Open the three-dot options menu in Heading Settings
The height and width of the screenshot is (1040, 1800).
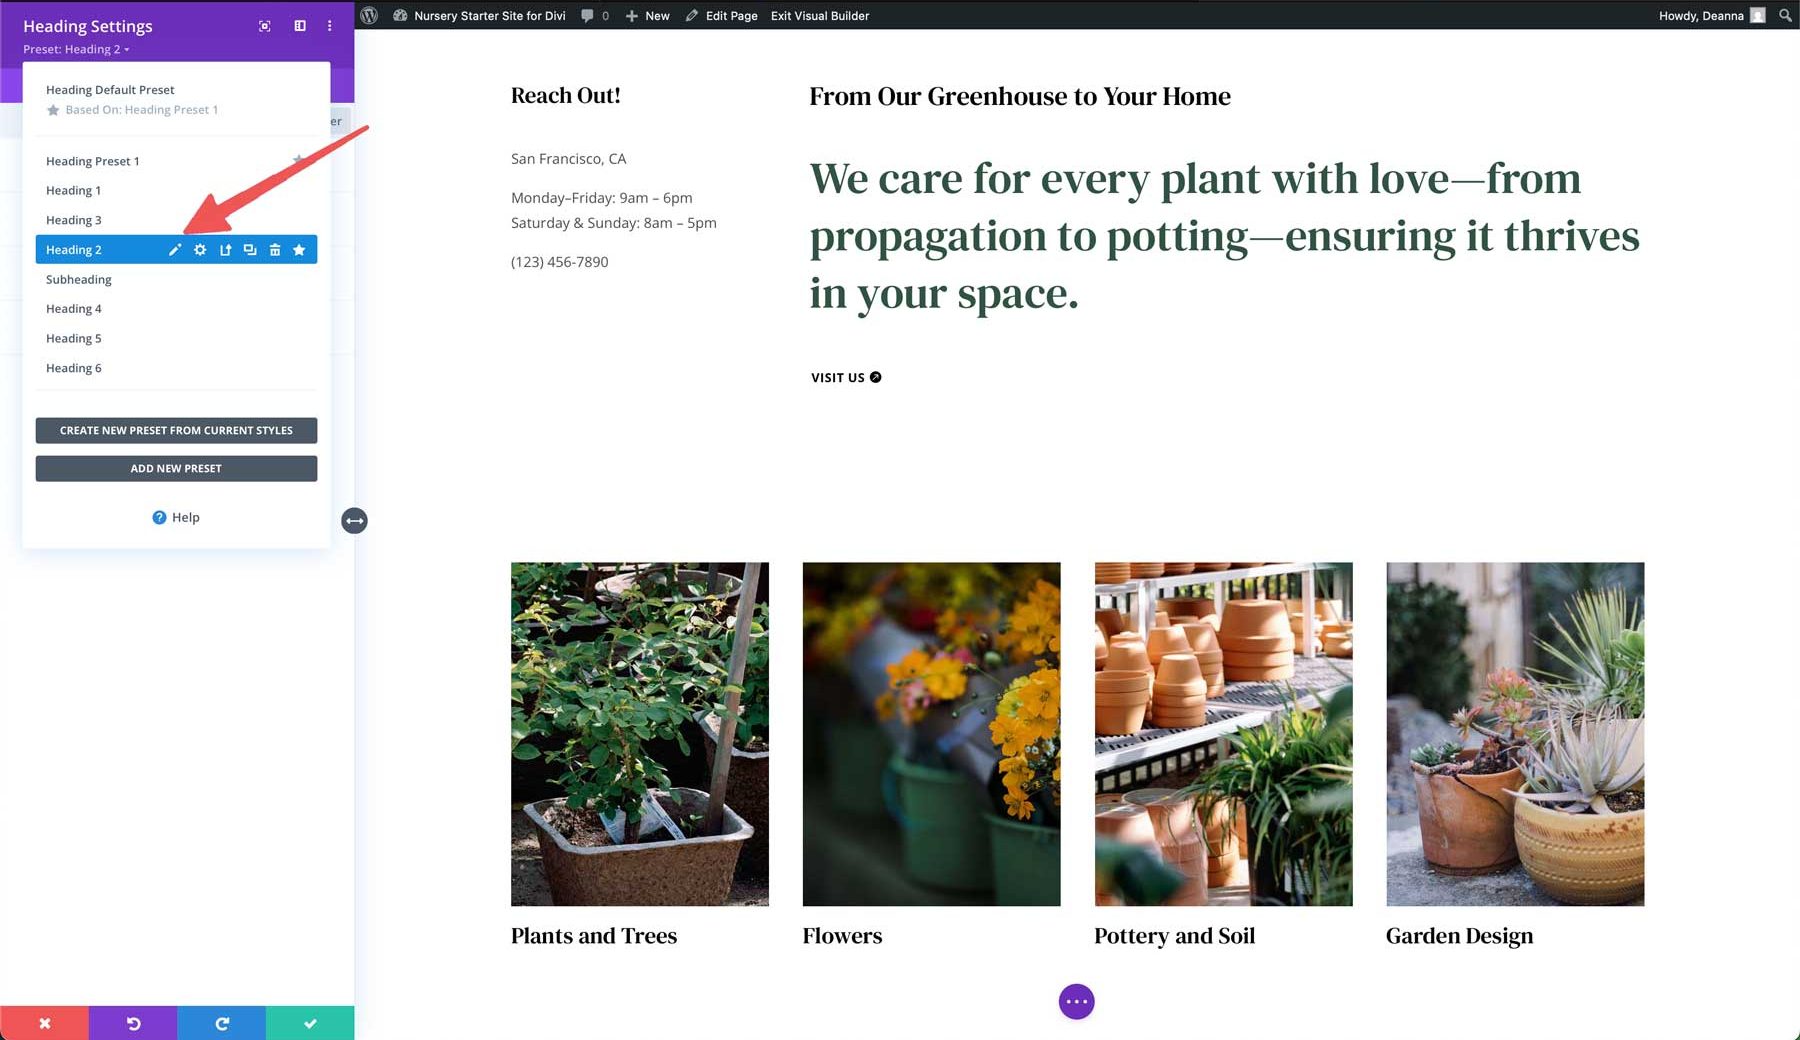tap(330, 25)
